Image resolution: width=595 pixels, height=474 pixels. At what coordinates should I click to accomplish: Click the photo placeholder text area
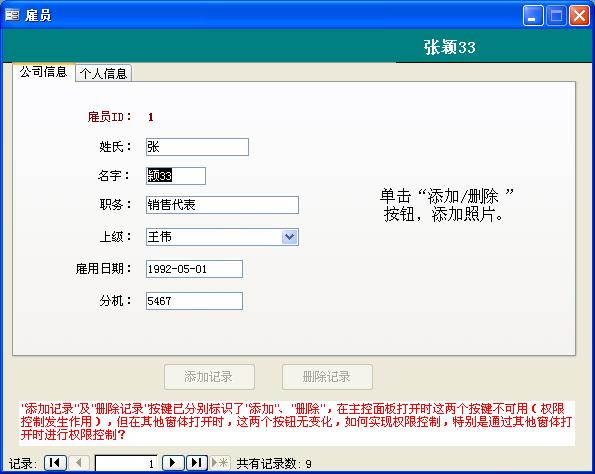(446, 205)
